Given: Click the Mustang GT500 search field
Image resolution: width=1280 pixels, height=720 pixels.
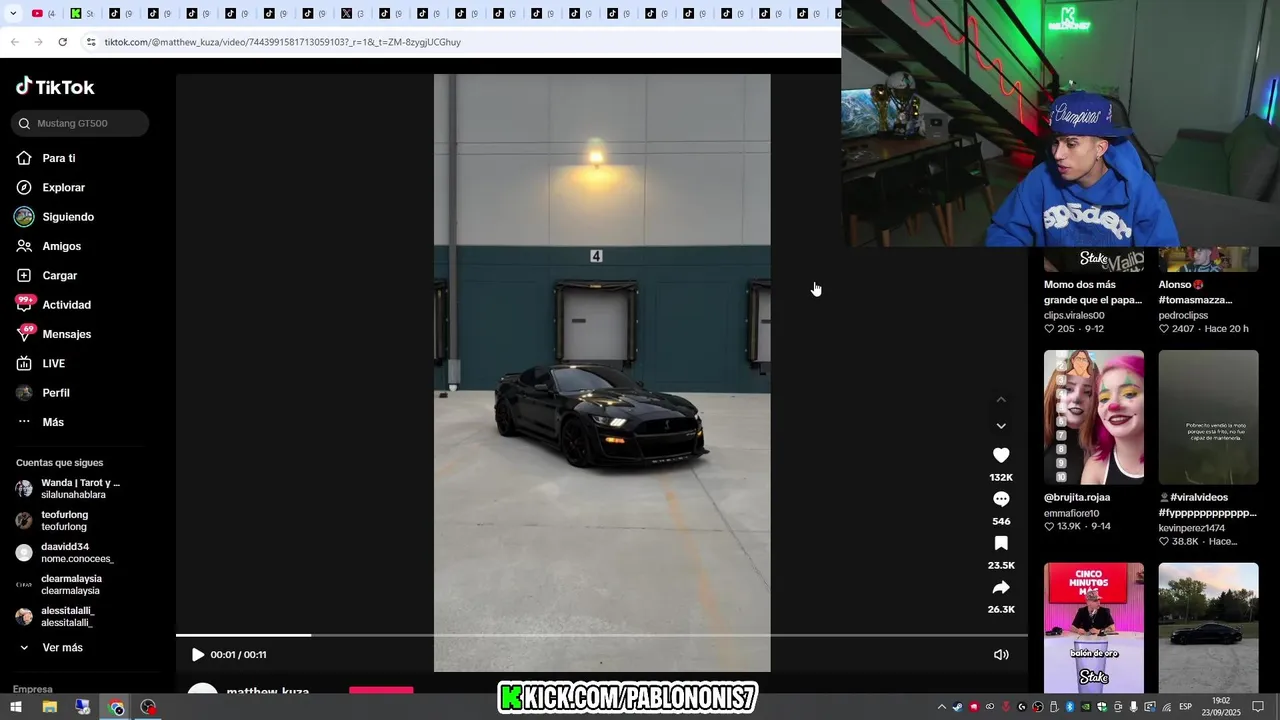Looking at the screenshot, I should 80,123.
